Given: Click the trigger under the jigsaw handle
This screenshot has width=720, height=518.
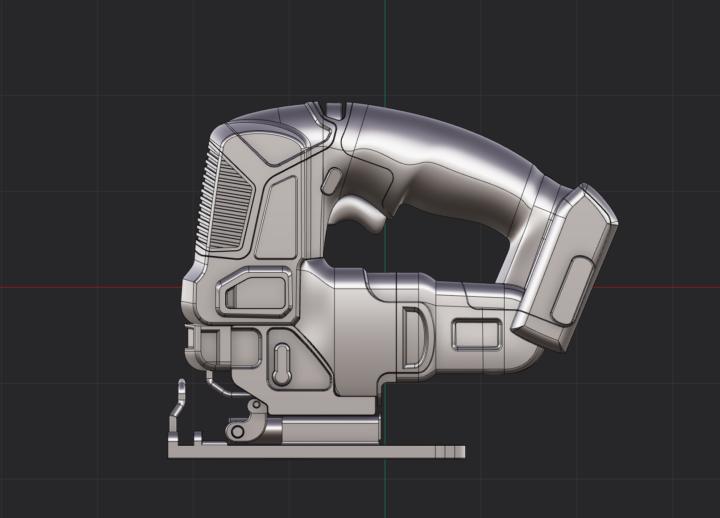Looking at the screenshot, I should click(359, 214).
